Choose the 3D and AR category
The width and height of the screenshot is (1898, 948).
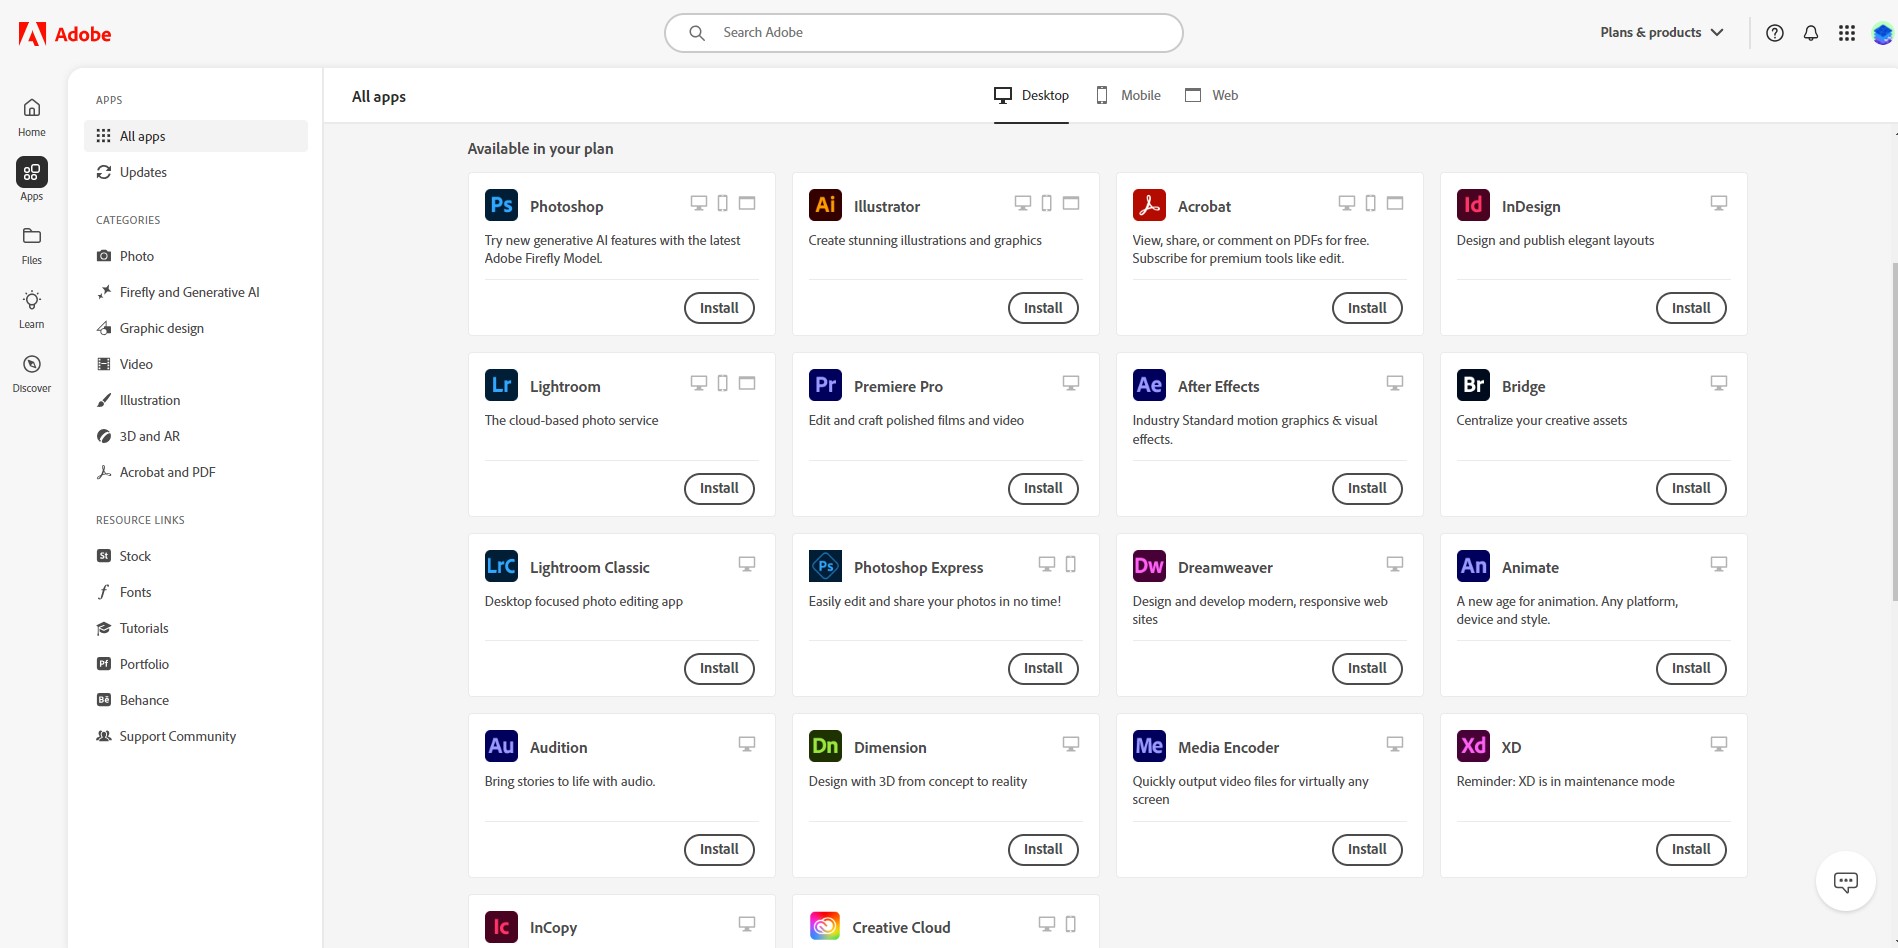[x=196, y=436]
